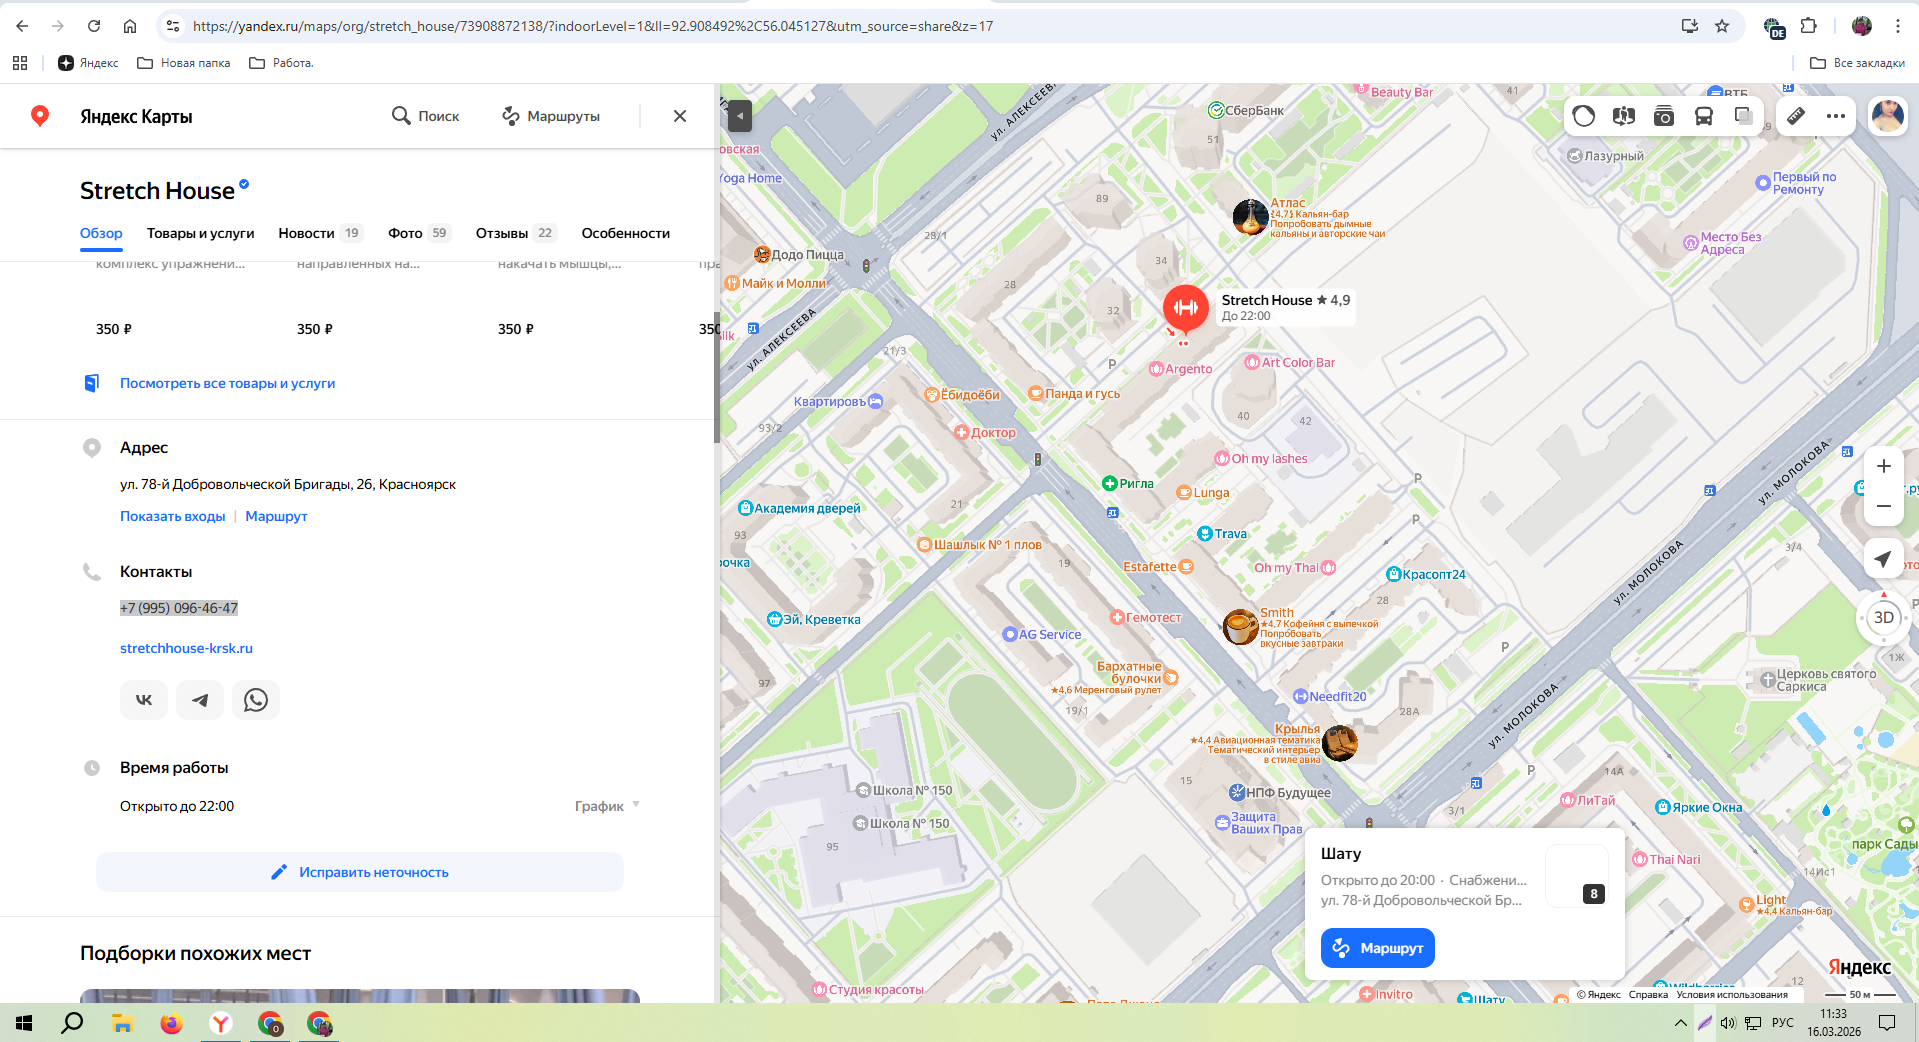The height and width of the screenshot is (1042, 1919).
Task: Show photos layer with the camera icon
Action: tap(1664, 116)
